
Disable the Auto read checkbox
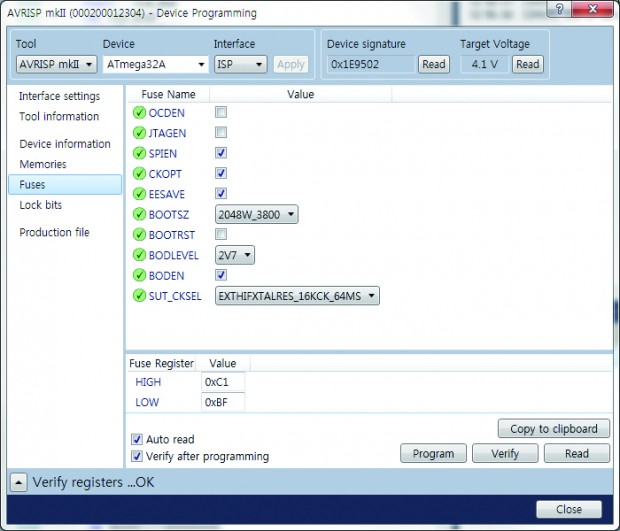(137, 439)
